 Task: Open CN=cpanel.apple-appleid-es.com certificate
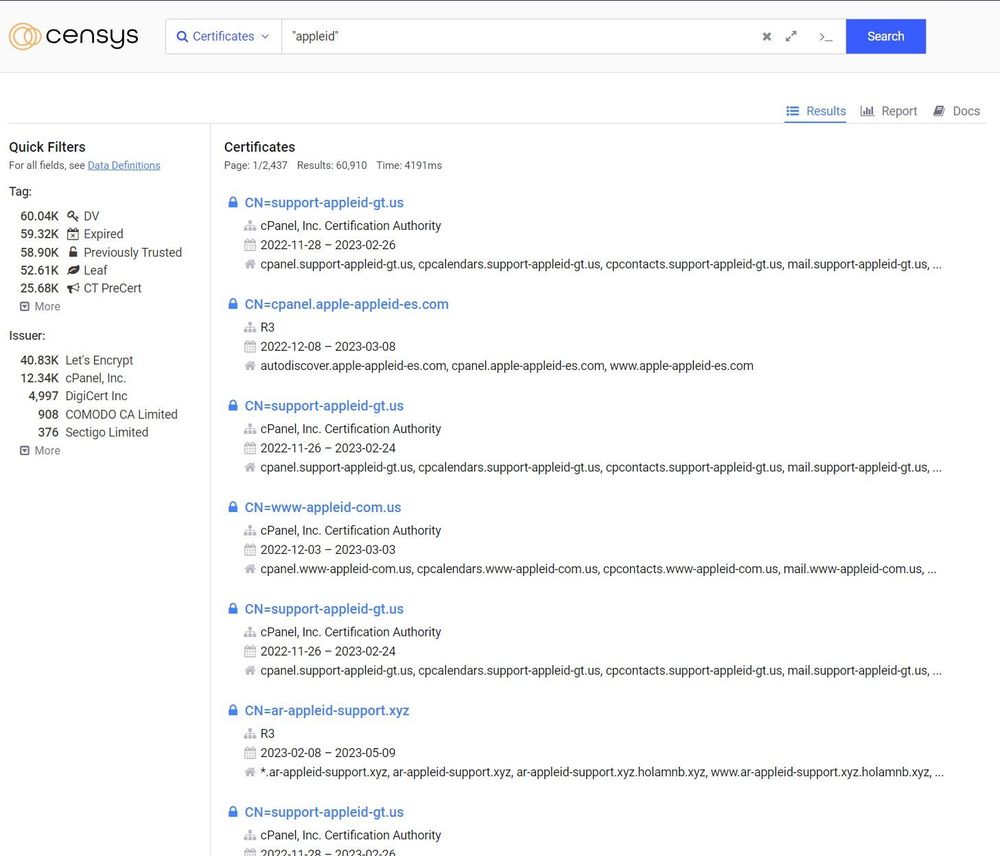coord(346,304)
